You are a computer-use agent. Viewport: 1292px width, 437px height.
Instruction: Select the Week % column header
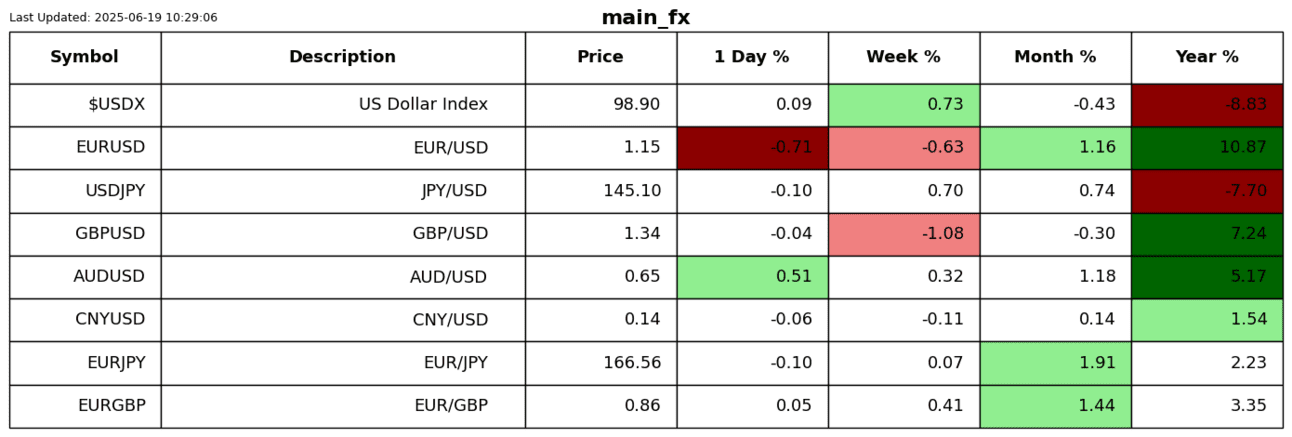(x=903, y=57)
